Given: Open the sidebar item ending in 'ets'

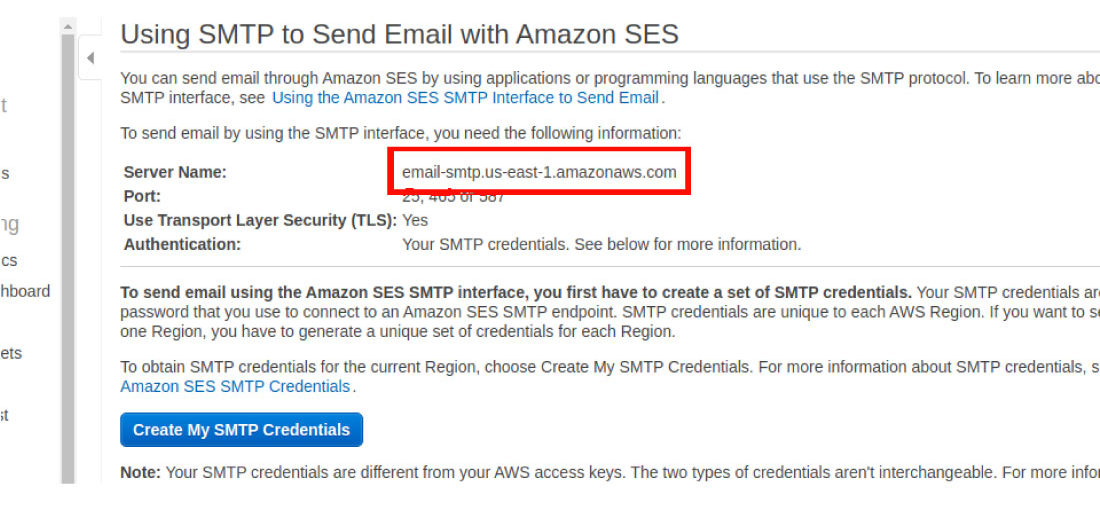Looking at the screenshot, I should coord(11,353).
